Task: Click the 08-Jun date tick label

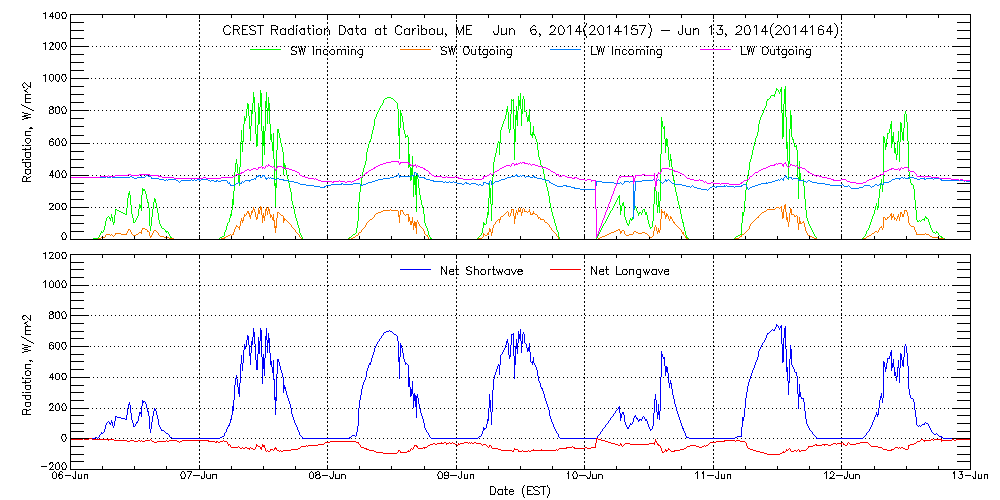Action: point(328,478)
